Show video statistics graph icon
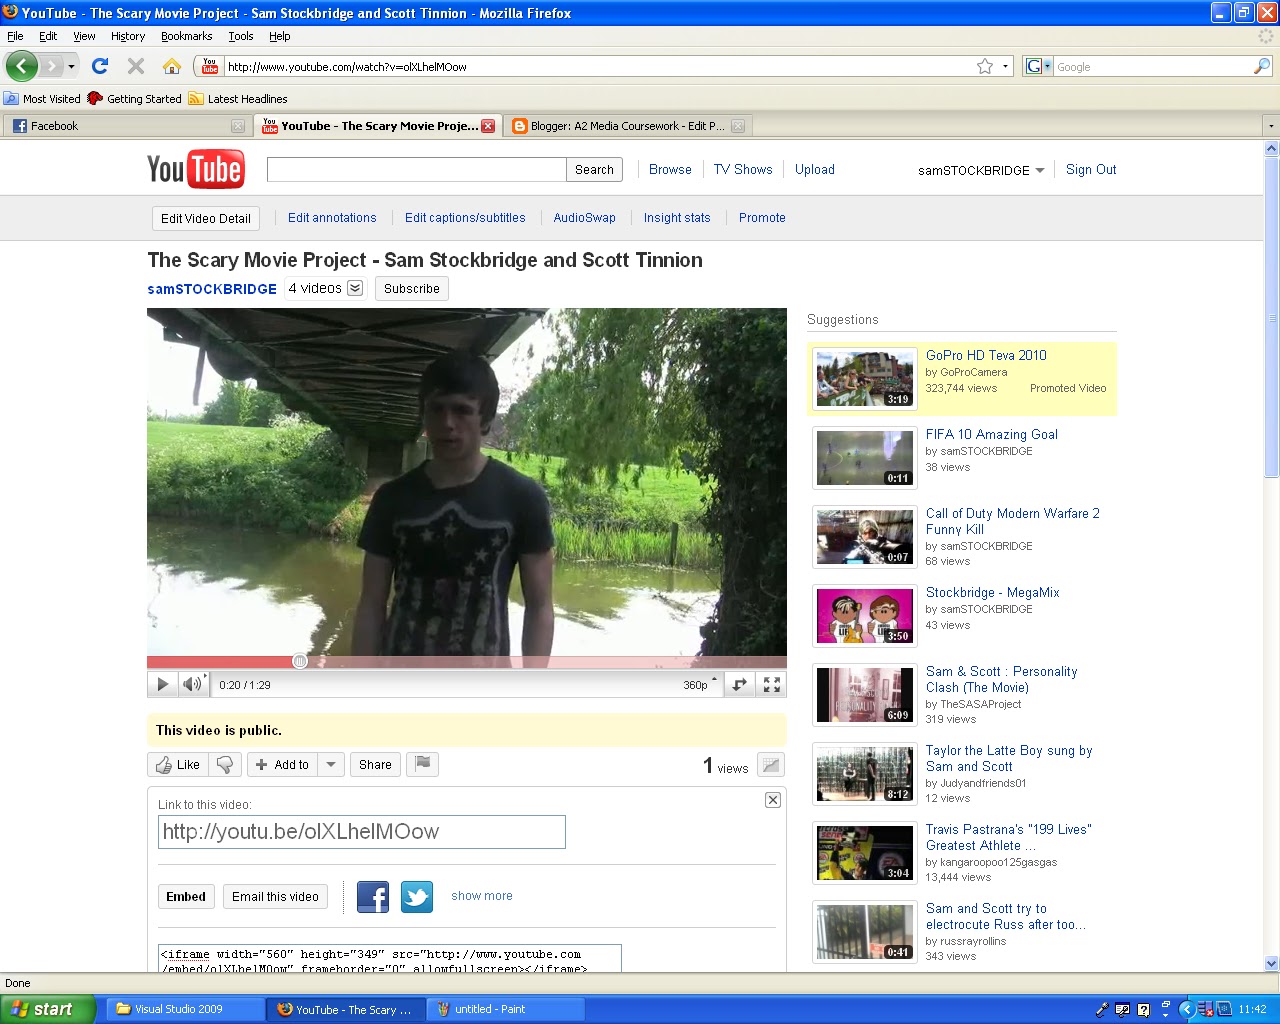This screenshot has height=1024, width=1280. point(770,766)
